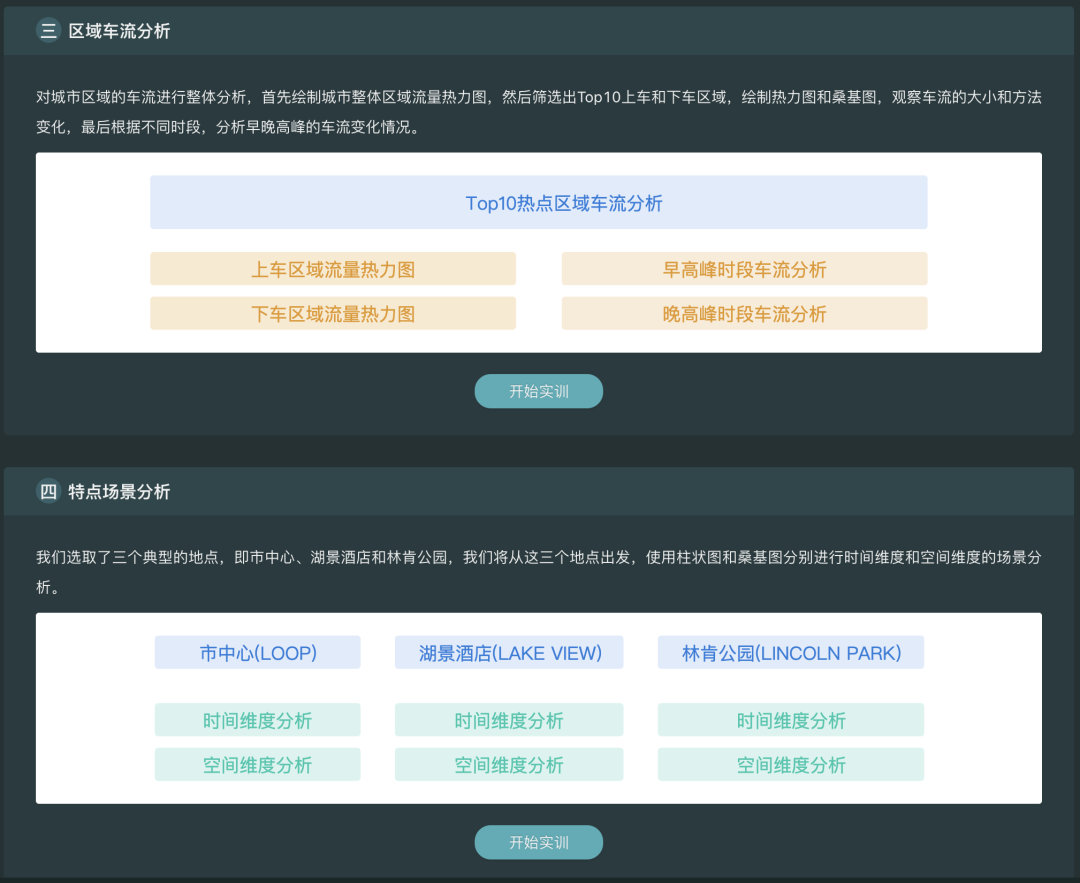Screen dimensions: 1080x883
Task: Select the Top10热点区域车流分析 banner
Action: pyautogui.click(x=539, y=202)
